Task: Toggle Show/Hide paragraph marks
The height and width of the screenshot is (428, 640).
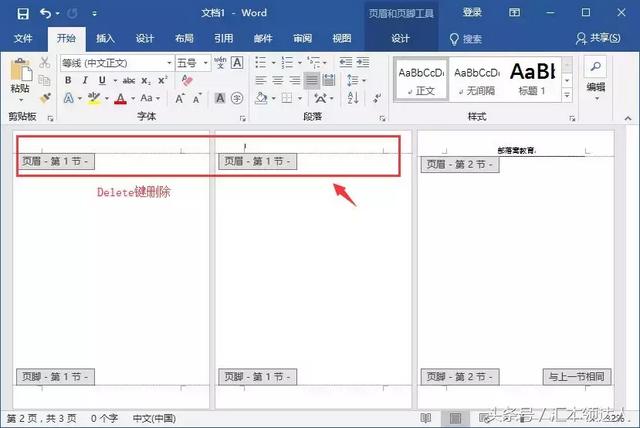Action: point(378,98)
